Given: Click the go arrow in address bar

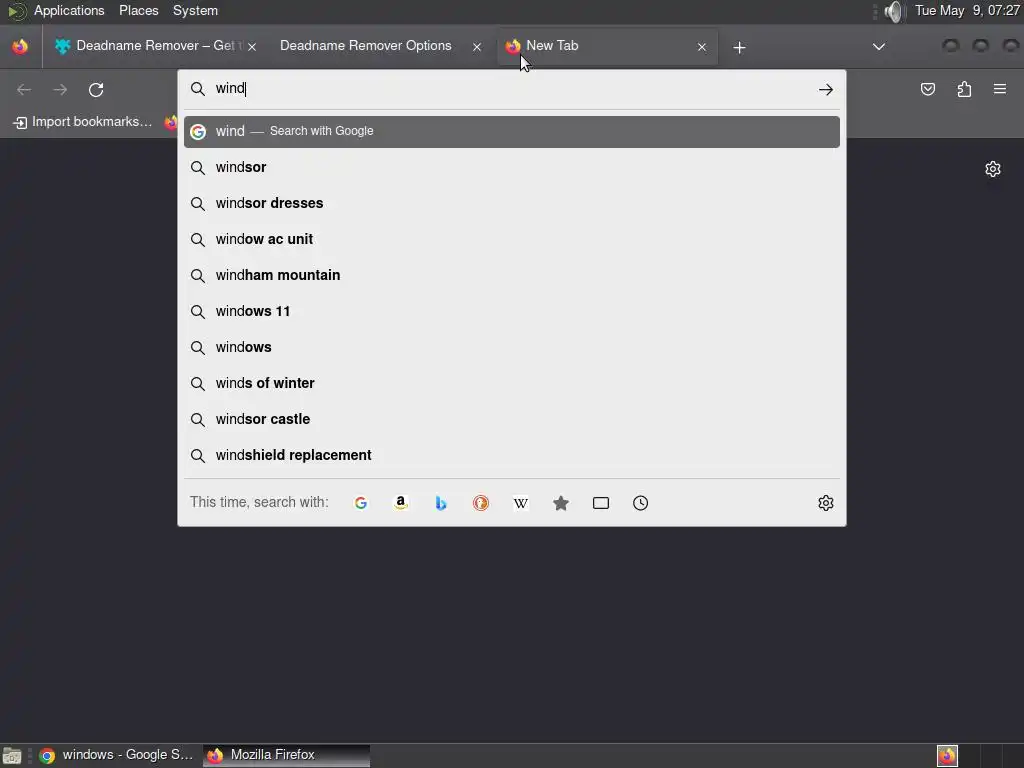Looking at the screenshot, I should pyautogui.click(x=825, y=89).
